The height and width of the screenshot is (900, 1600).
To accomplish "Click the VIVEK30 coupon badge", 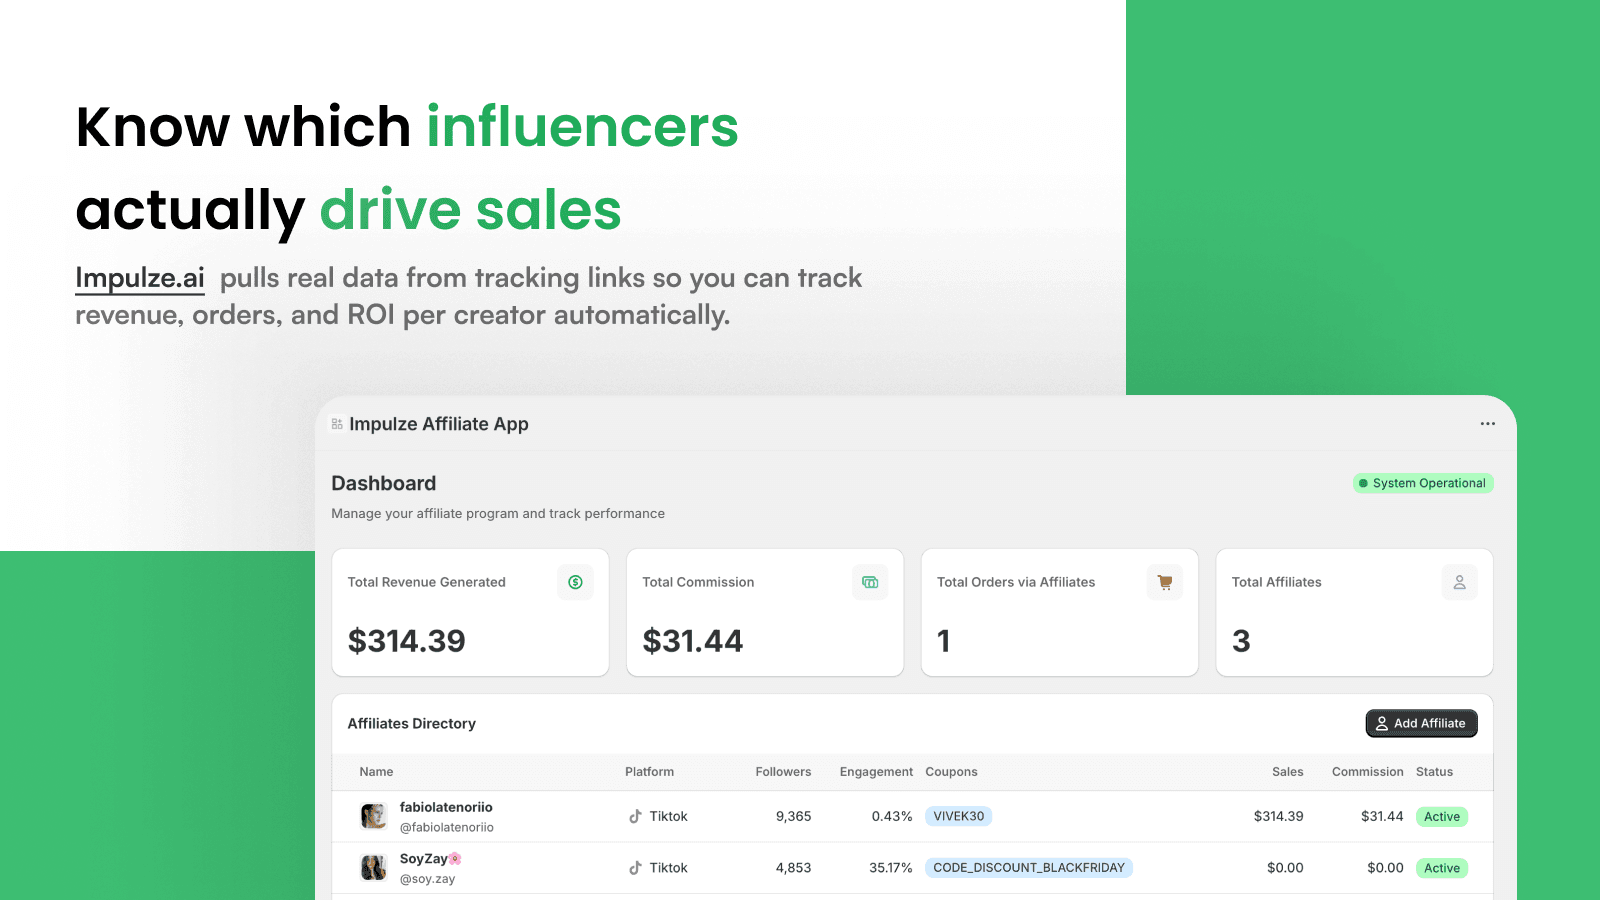I will (958, 816).
